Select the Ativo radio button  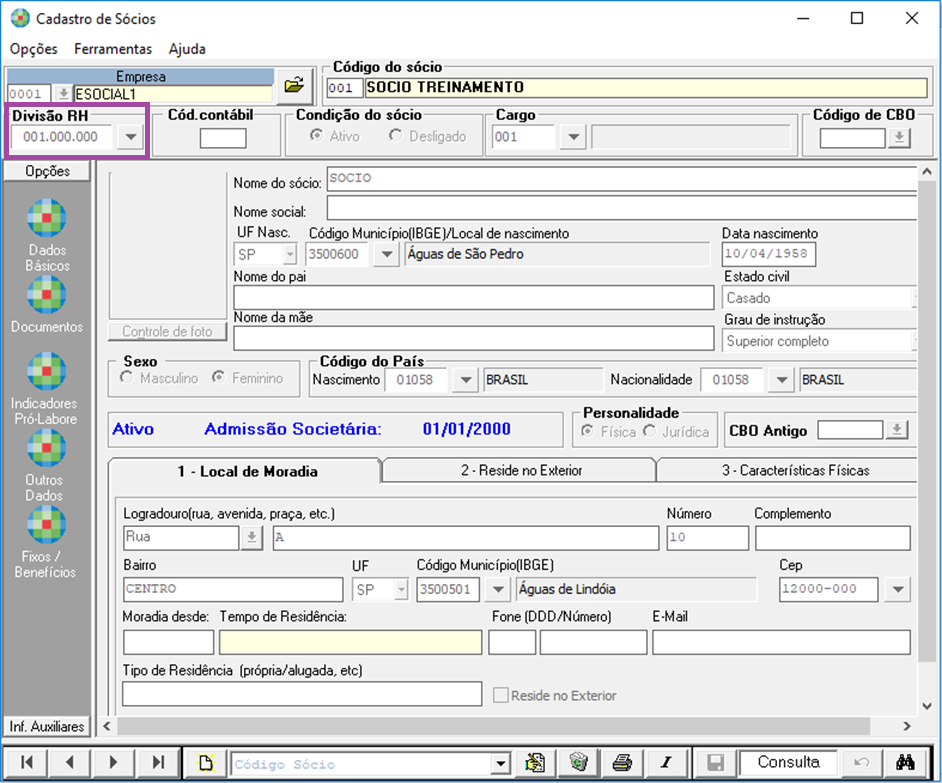point(316,135)
